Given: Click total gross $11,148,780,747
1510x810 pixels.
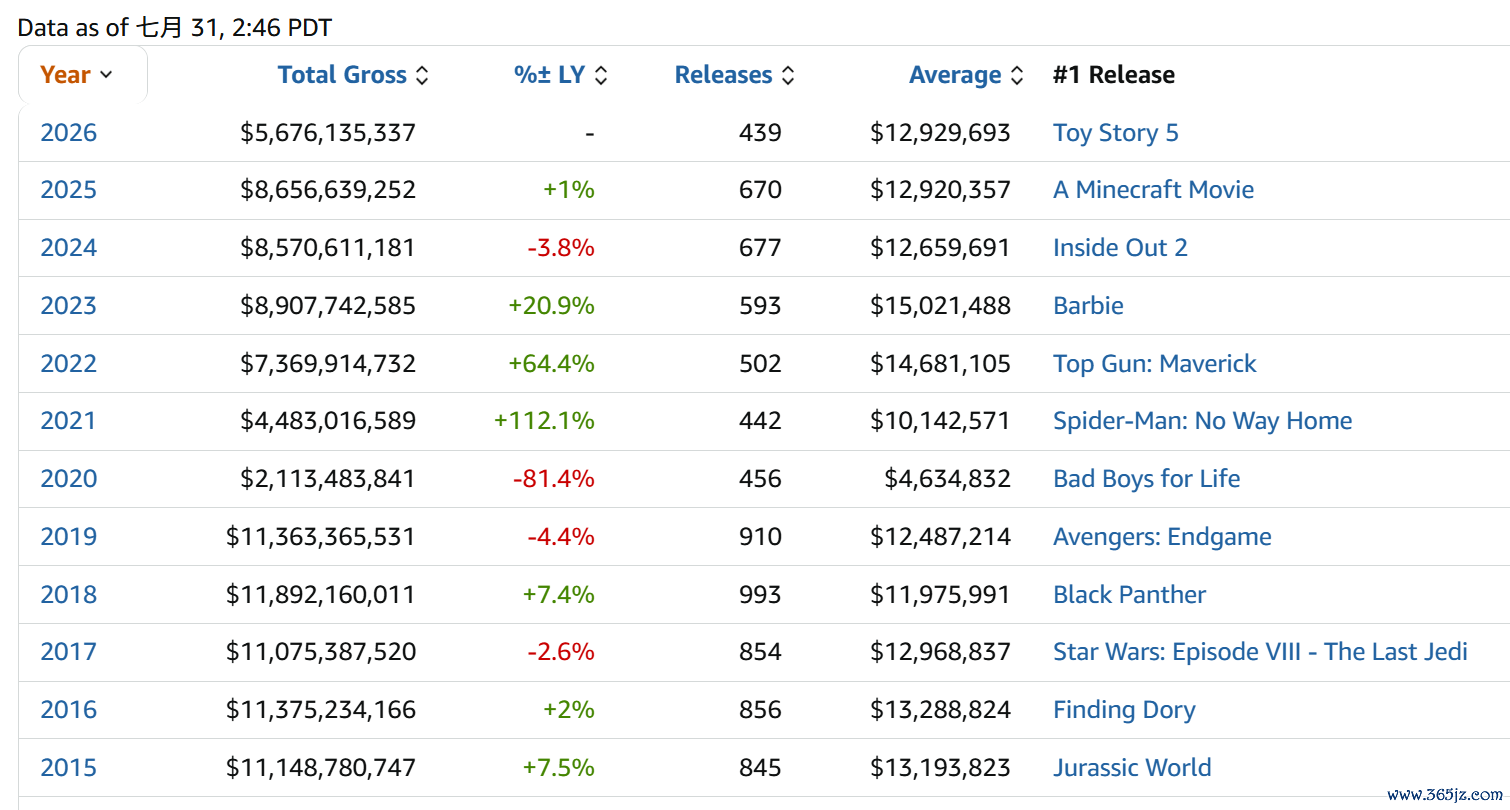Looking at the screenshot, I should 321,768.
